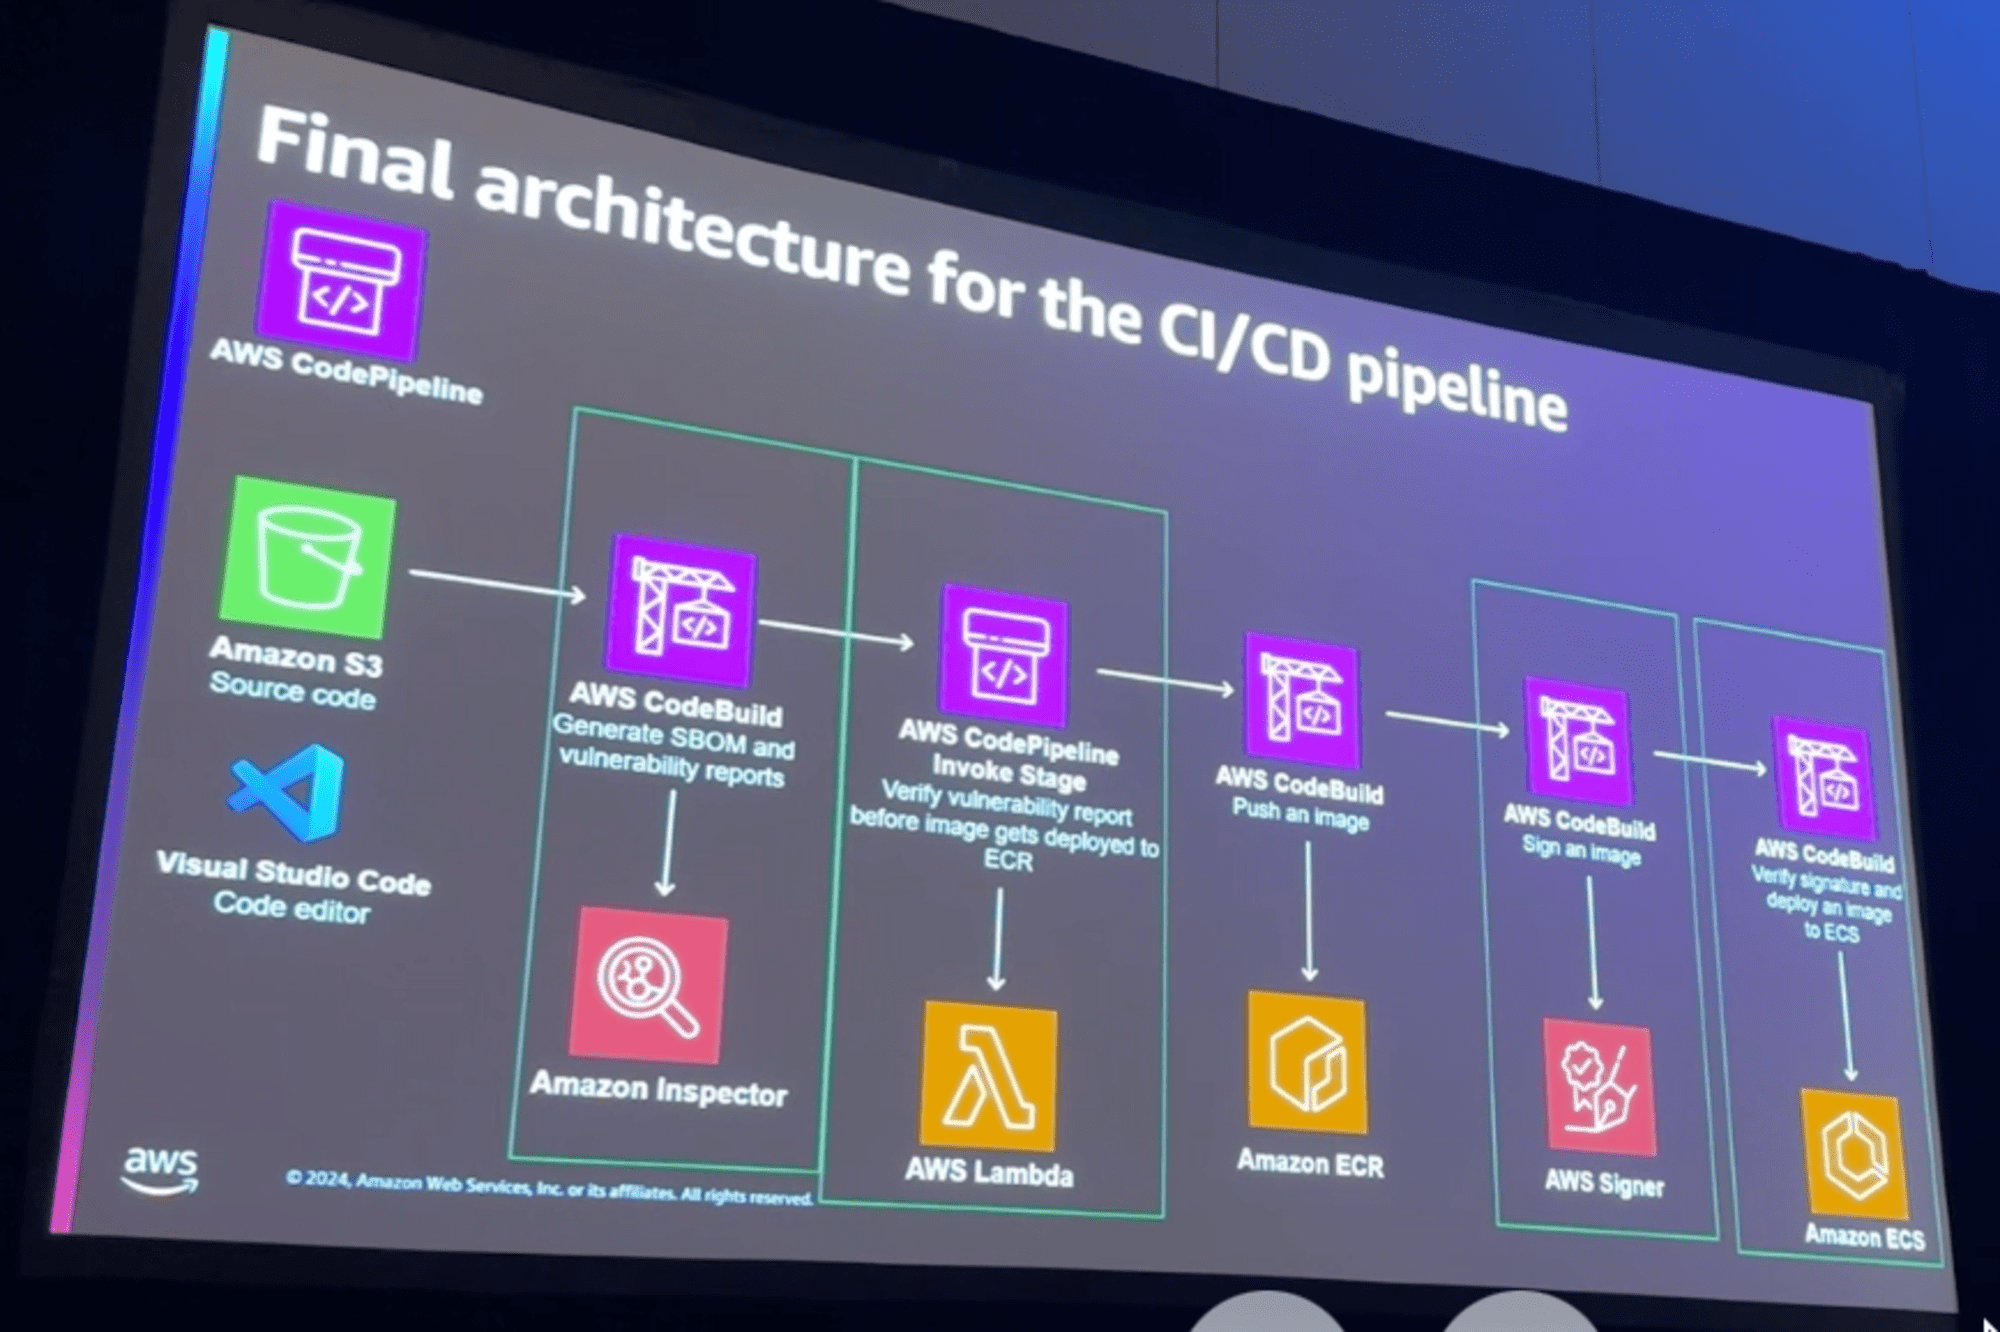This screenshot has height=1332, width=2000.
Task: Select the green Amazon S3 bucket icon
Action: [307, 557]
